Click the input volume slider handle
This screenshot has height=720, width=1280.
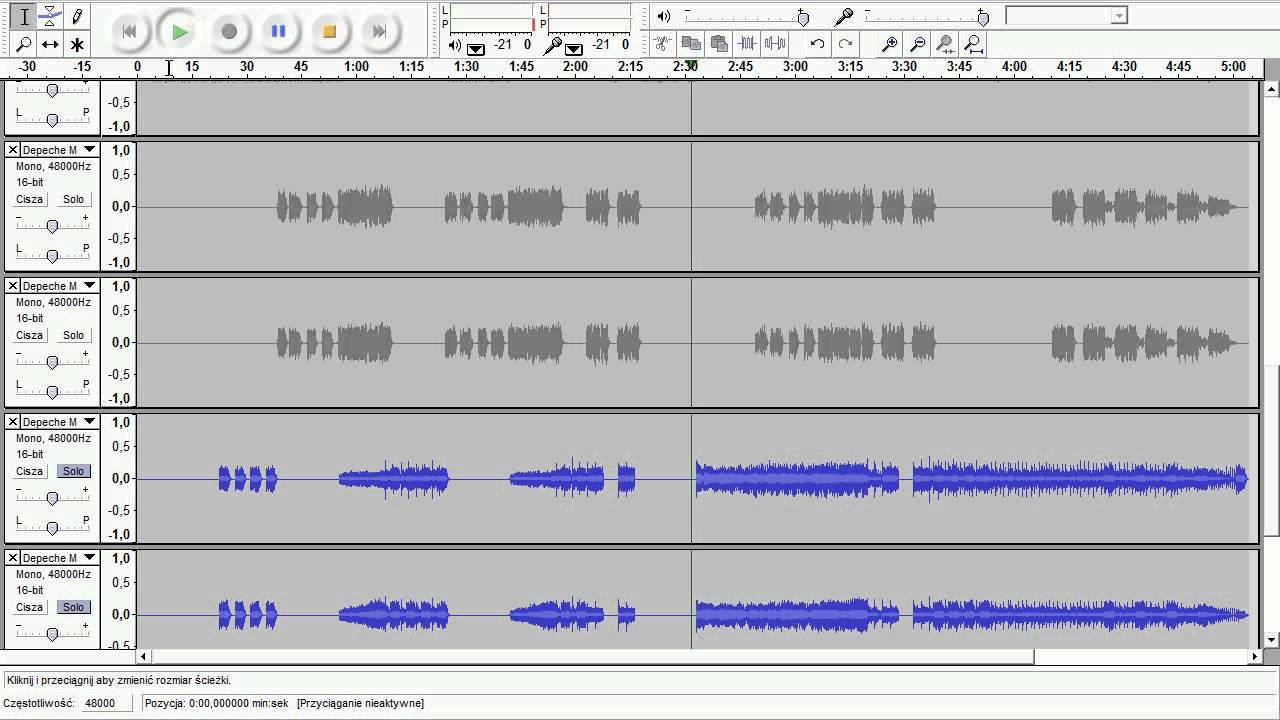[x=983, y=18]
